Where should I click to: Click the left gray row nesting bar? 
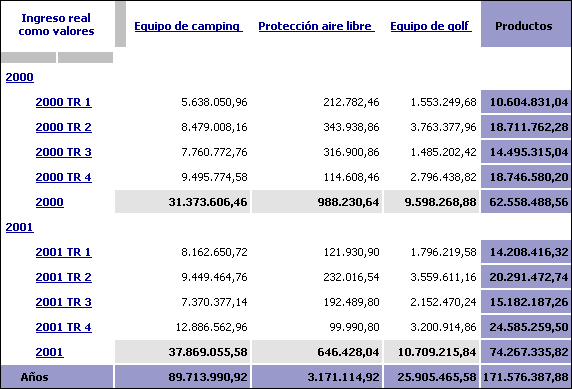[x=28, y=57]
